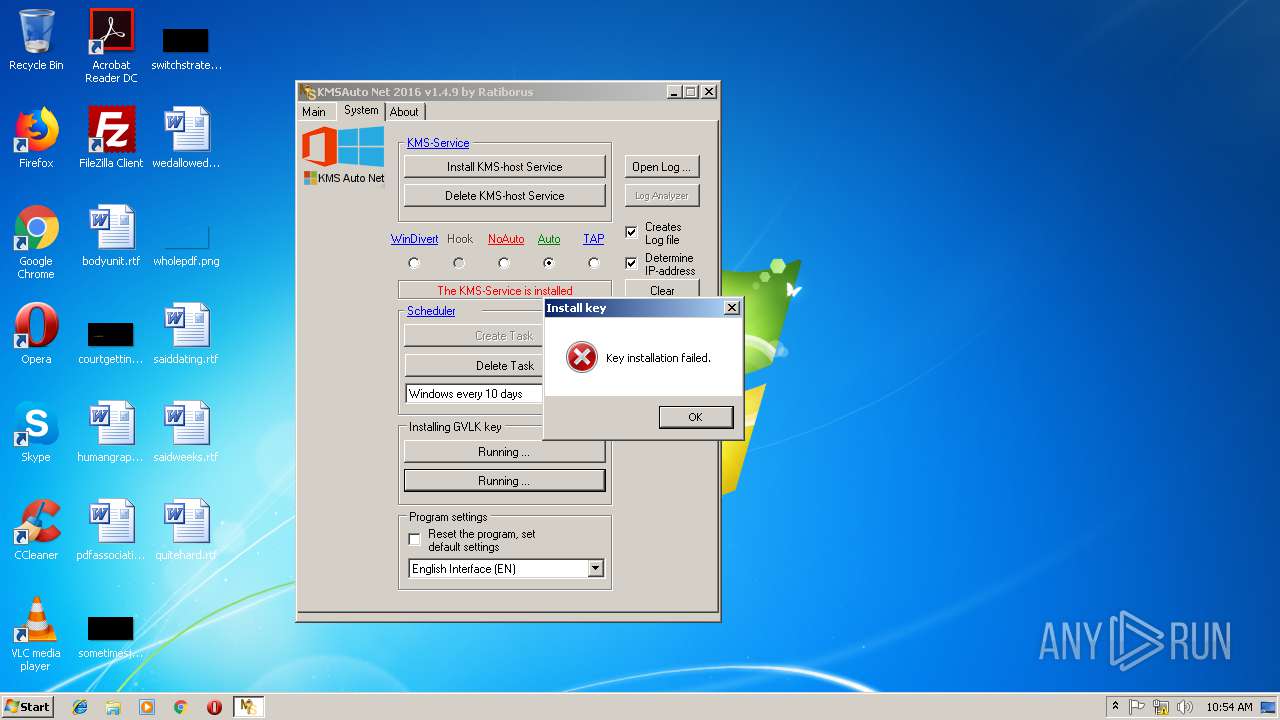The height and width of the screenshot is (720, 1280).
Task: Launch Acrobat Reader DC shortcut
Action: tap(111, 46)
